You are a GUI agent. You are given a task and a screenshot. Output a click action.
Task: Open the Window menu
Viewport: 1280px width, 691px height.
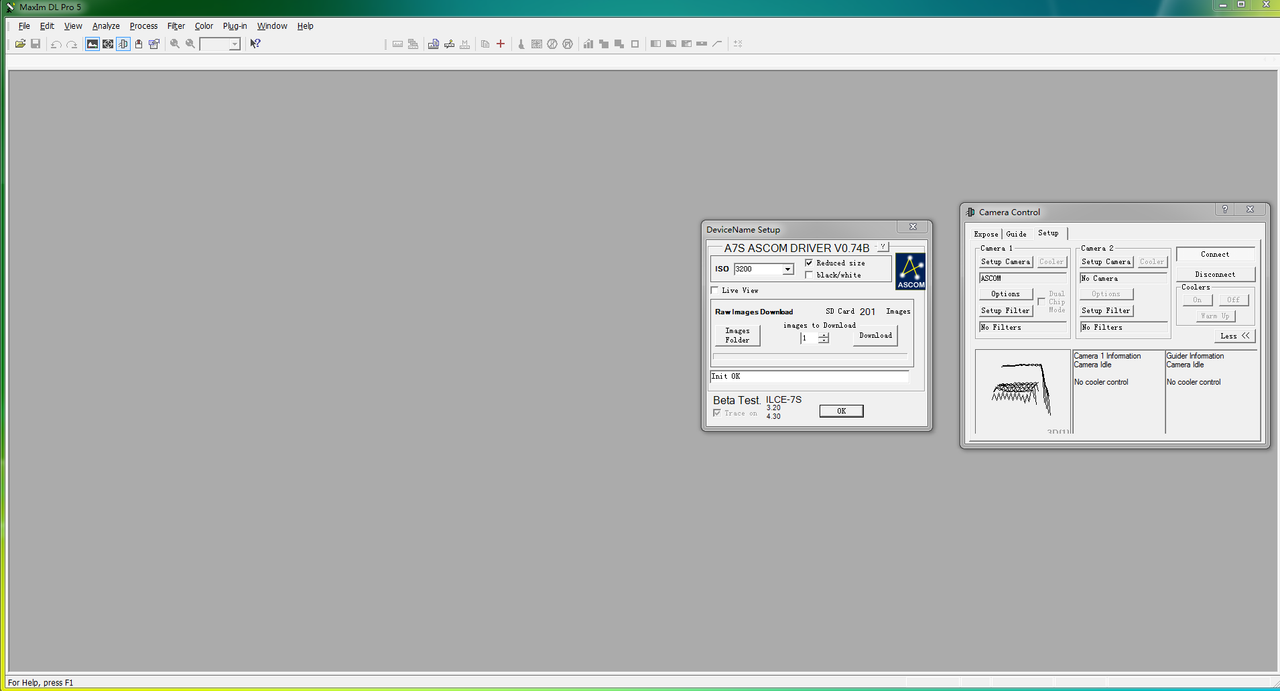[272, 26]
